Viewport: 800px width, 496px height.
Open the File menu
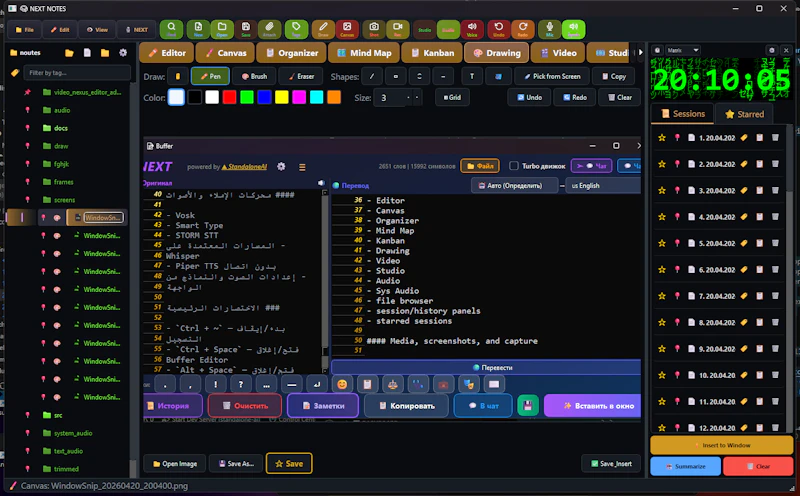coord(24,30)
